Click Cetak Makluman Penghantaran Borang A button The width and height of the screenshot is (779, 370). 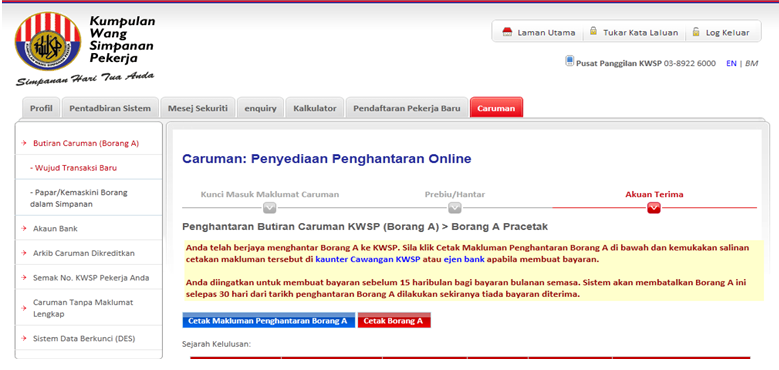(268, 321)
